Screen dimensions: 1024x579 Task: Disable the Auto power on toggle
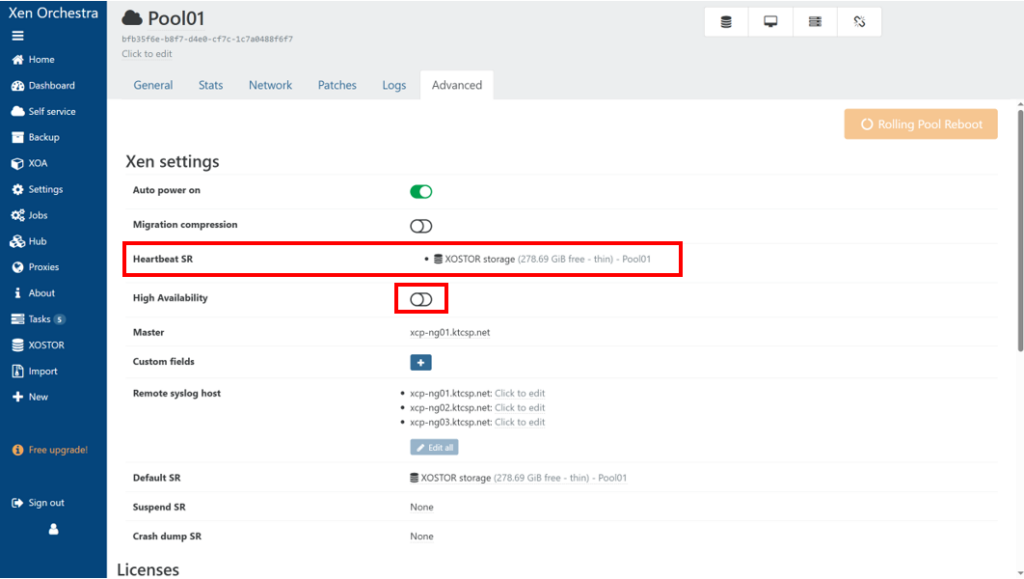point(421,191)
